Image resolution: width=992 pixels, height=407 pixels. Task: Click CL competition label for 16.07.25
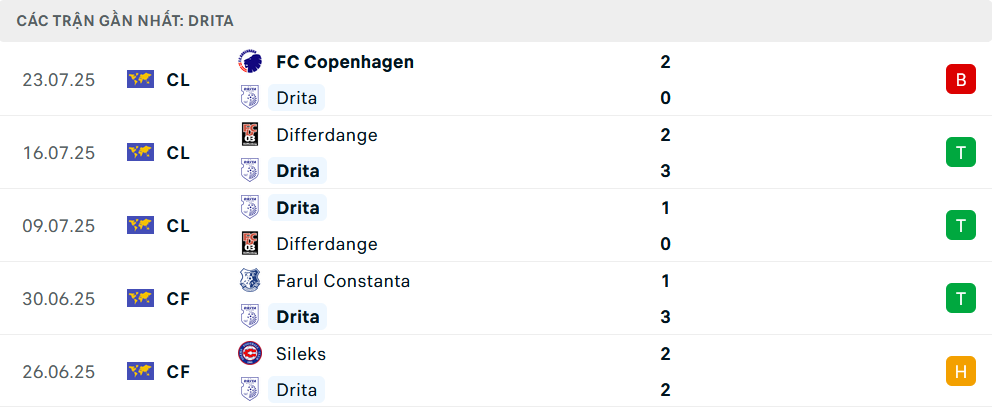click(x=178, y=153)
